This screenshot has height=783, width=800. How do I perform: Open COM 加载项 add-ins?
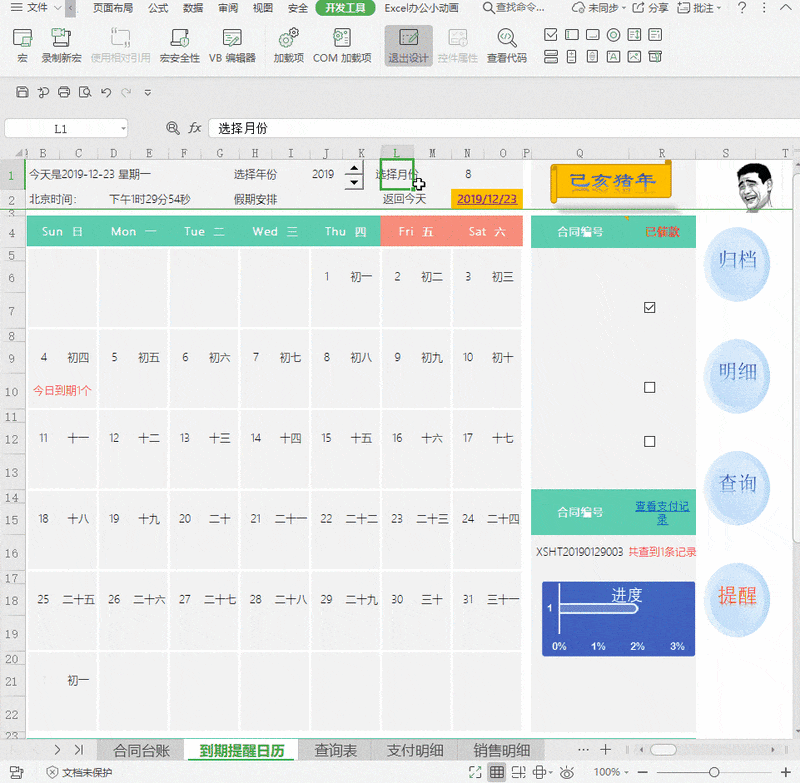click(342, 44)
